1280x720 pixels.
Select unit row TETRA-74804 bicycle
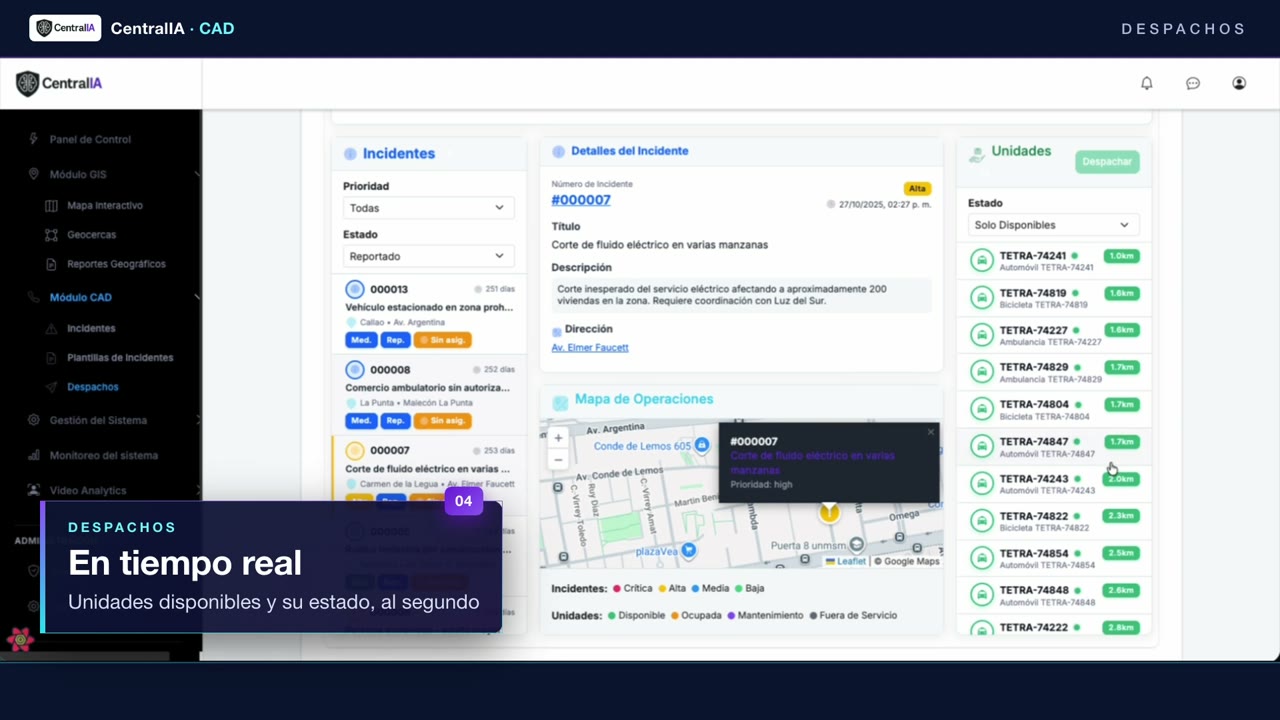tap(1054, 409)
